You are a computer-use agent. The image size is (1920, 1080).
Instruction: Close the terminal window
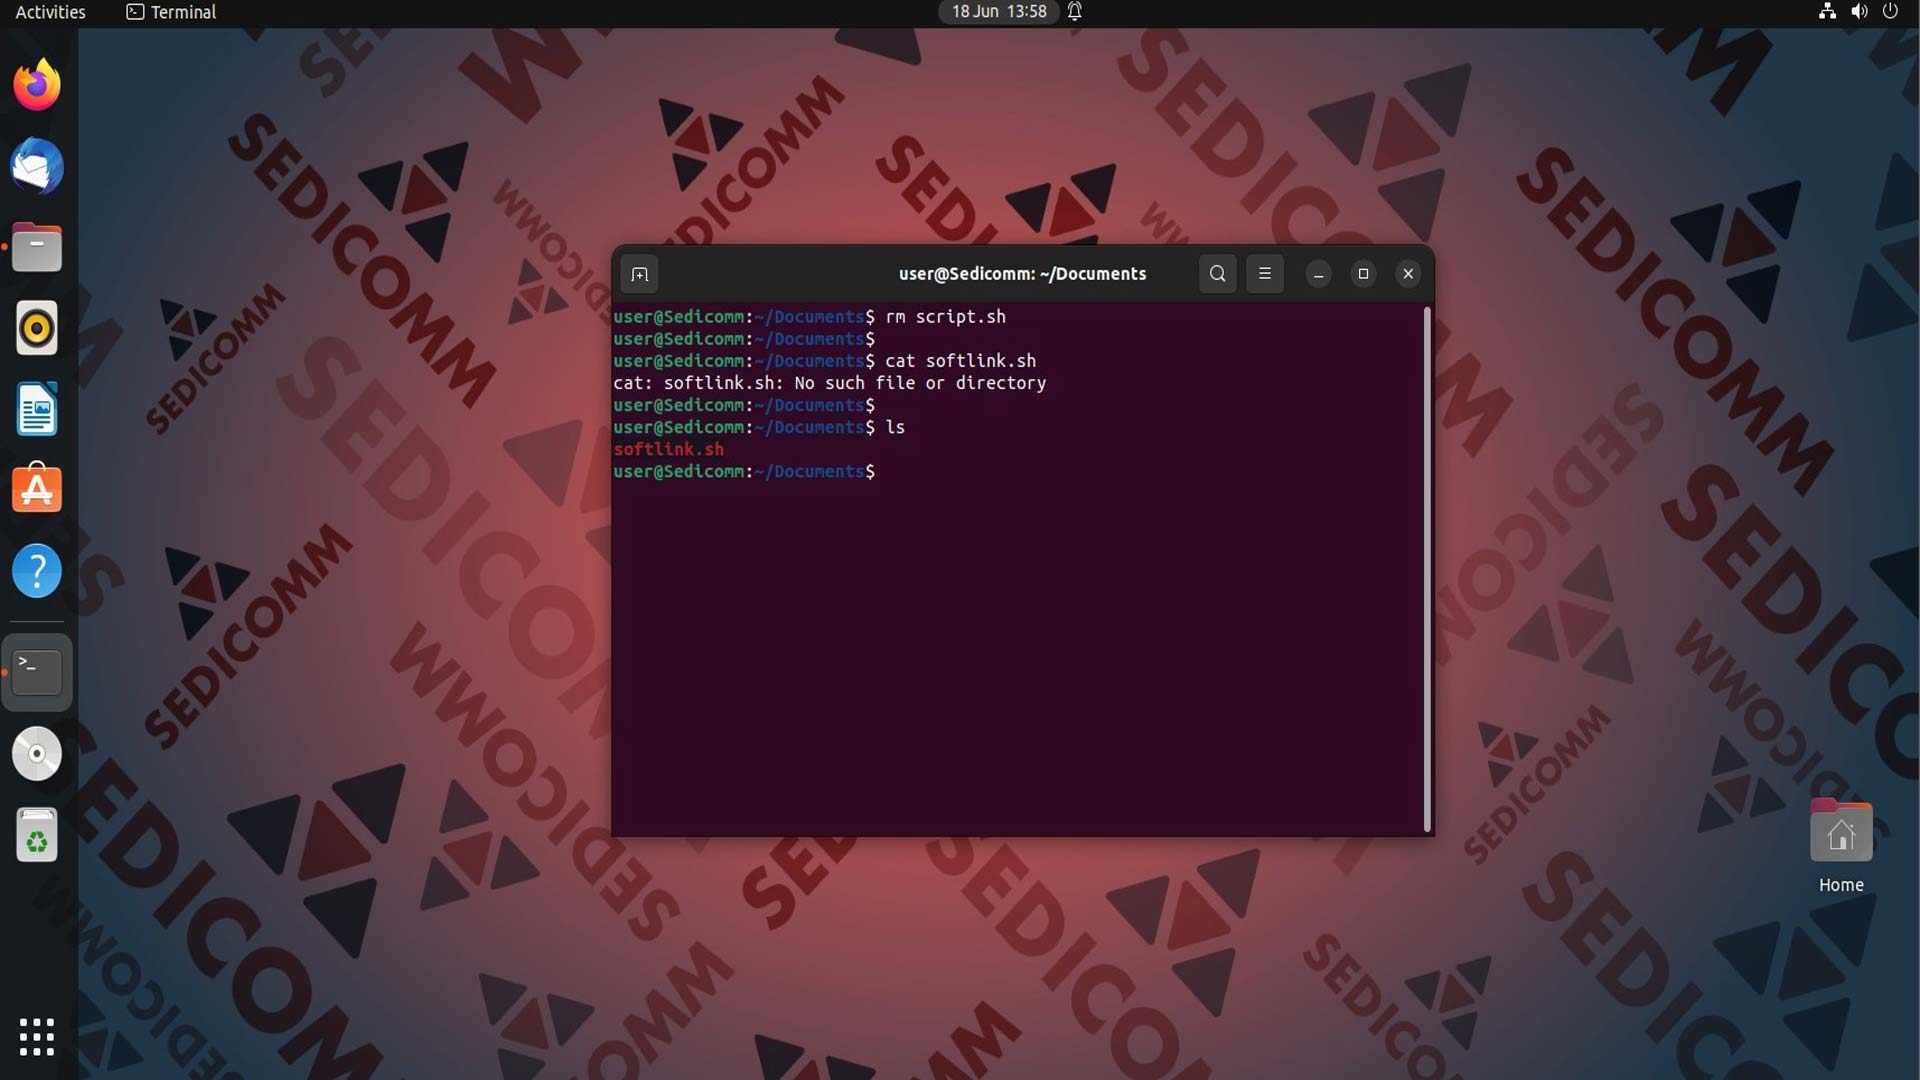(x=1408, y=274)
